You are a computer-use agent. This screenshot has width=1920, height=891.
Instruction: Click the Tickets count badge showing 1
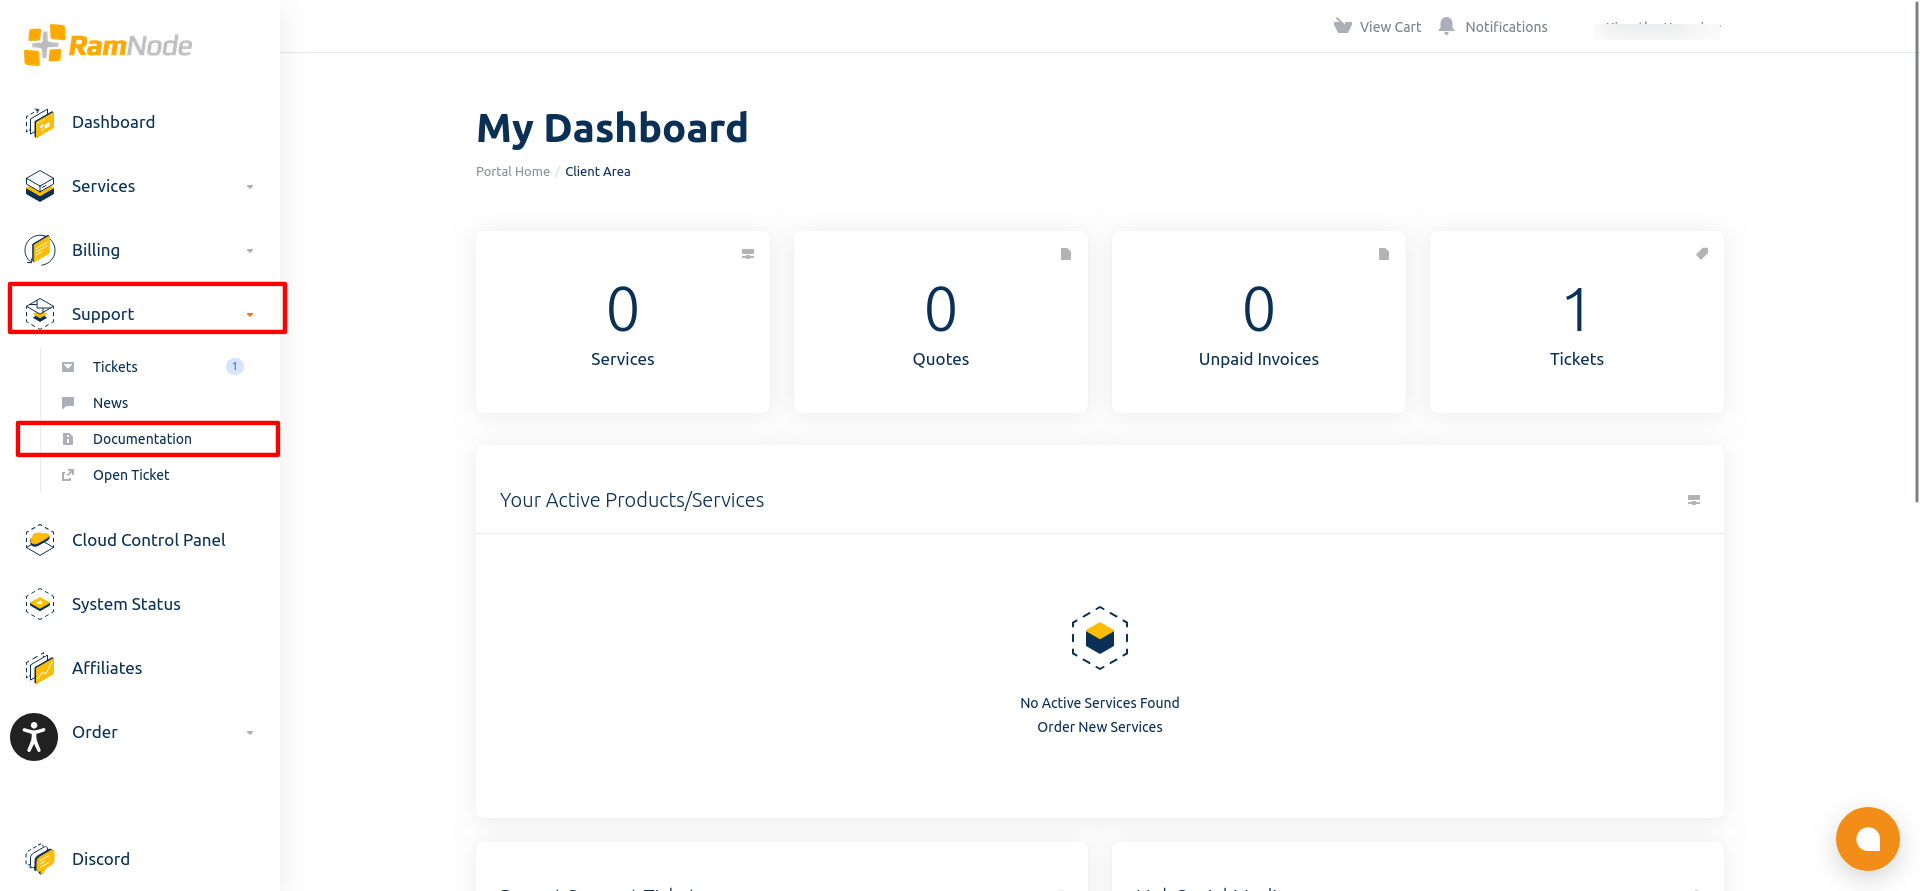coord(235,367)
